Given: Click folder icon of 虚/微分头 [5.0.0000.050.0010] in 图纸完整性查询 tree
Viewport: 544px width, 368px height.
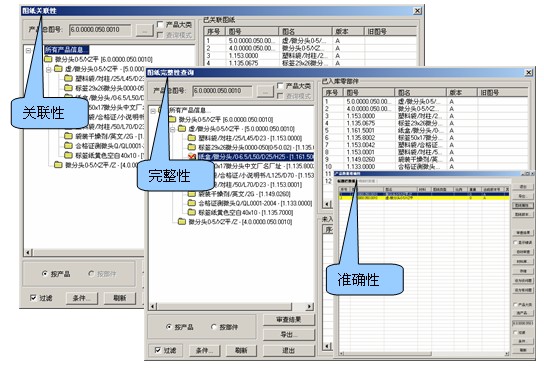Looking at the screenshot, I should coord(182,129).
